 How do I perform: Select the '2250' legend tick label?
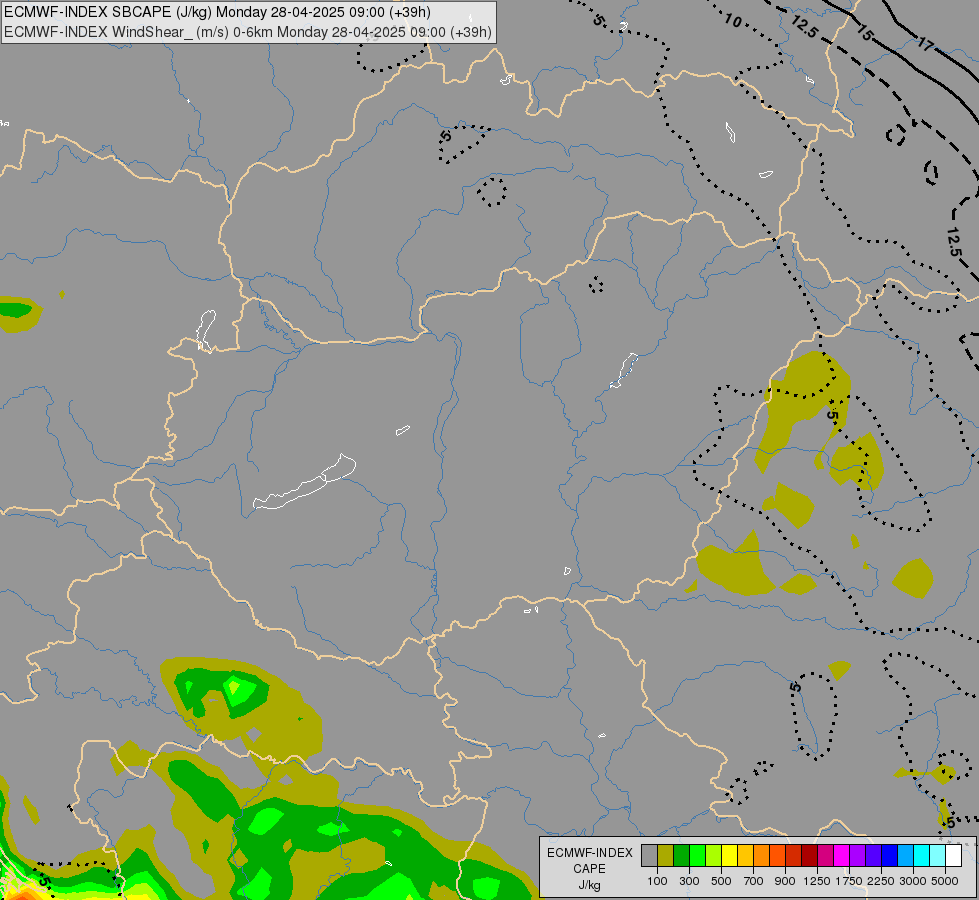tap(881, 881)
